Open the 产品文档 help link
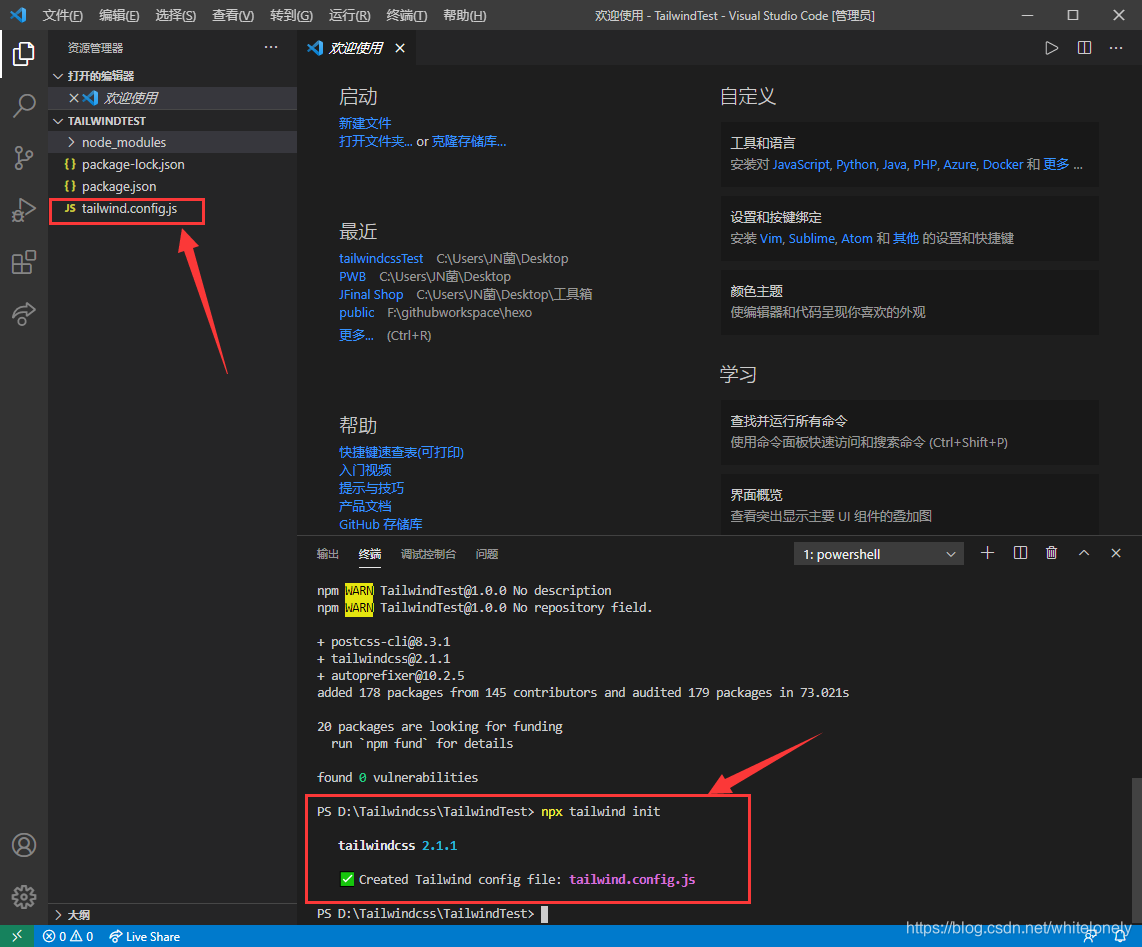The width and height of the screenshot is (1142, 947). [x=365, y=506]
